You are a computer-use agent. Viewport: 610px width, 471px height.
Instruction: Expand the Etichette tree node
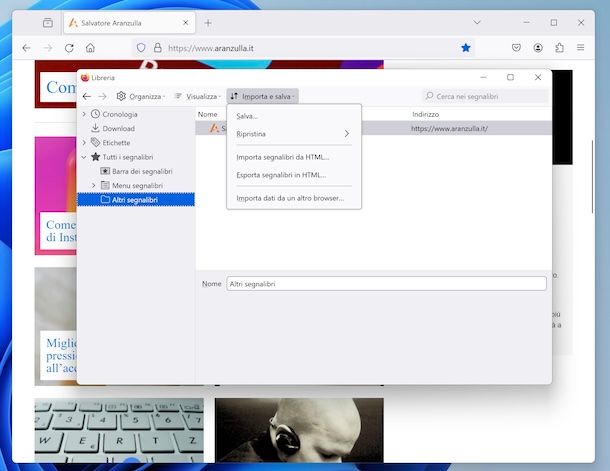(84, 143)
